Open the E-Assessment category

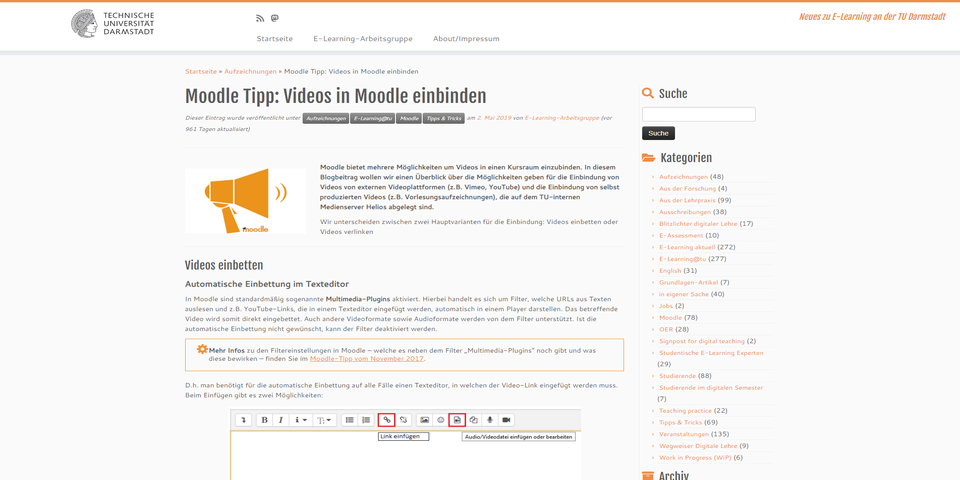681,235
